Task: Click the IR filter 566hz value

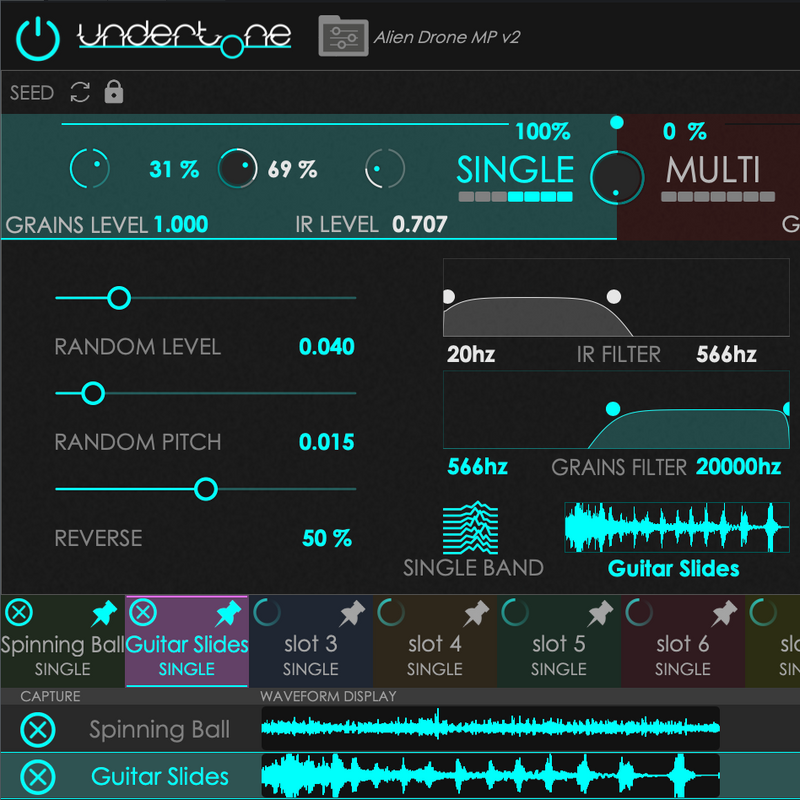Action: tap(727, 354)
